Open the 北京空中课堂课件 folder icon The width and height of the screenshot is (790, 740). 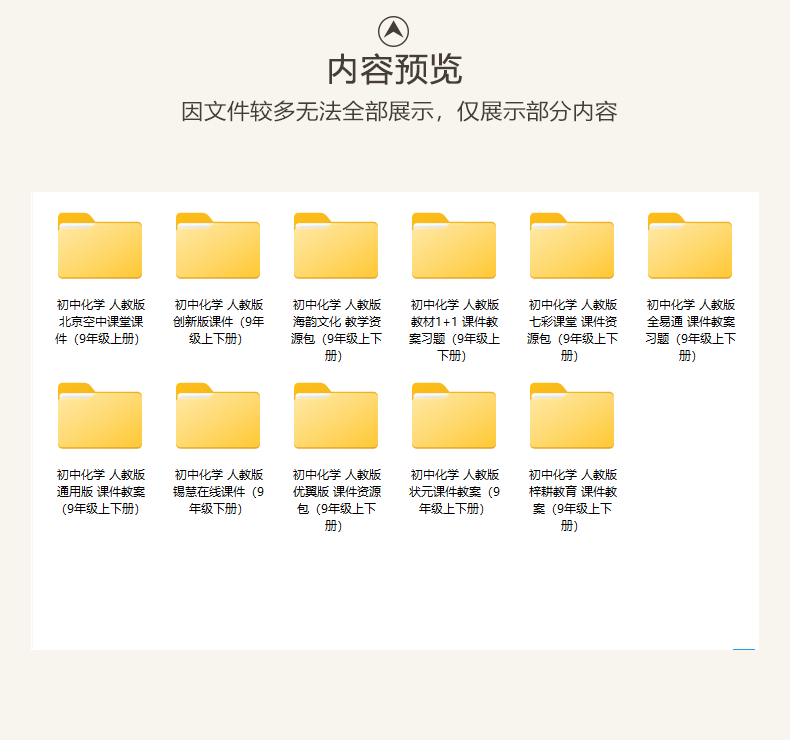[x=100, y=246]
